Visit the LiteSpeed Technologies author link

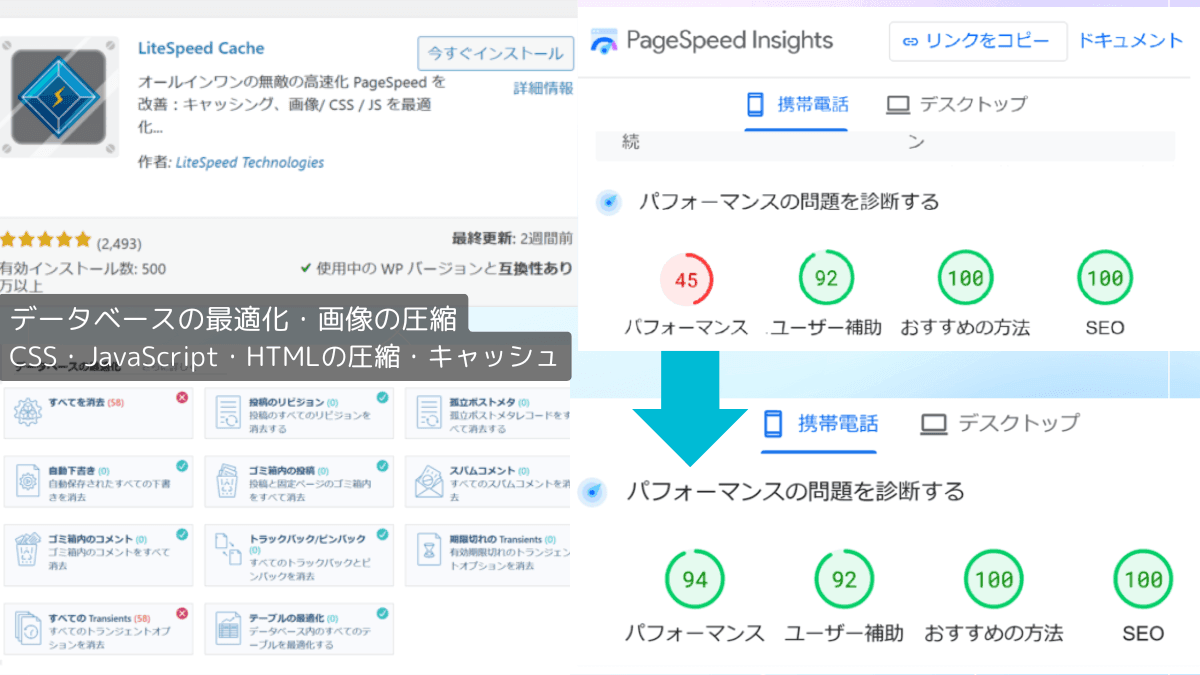[249, 162]
